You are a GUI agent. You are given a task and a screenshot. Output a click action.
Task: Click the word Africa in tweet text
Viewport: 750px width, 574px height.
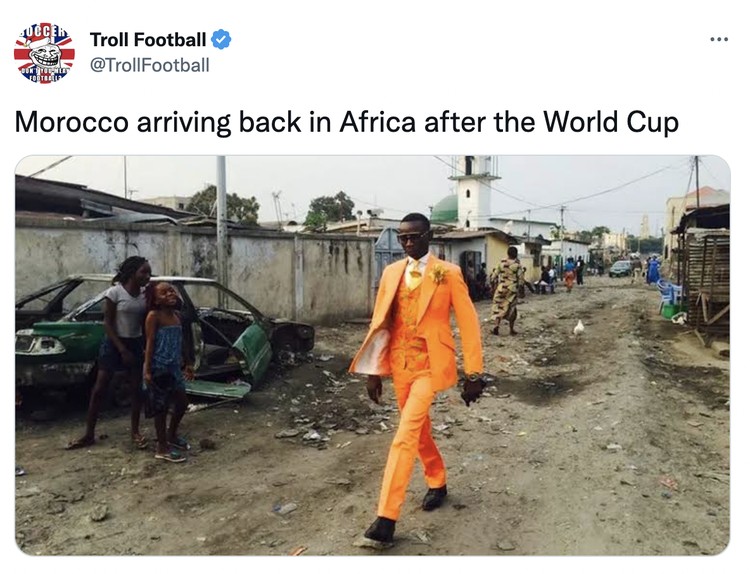[378, 122]
